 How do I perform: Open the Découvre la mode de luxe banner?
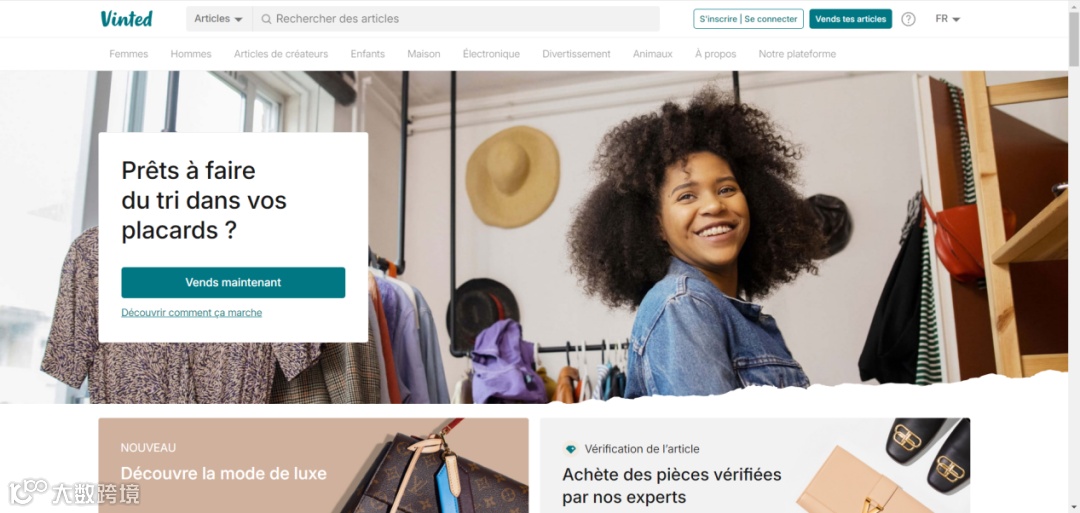(313, 465)
